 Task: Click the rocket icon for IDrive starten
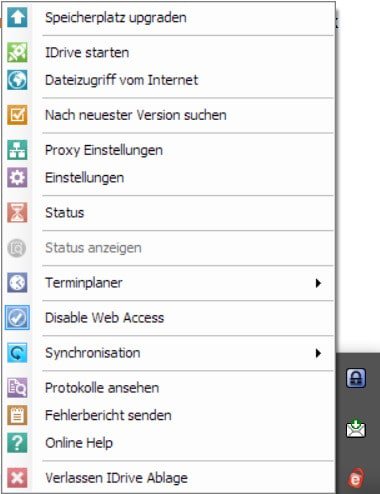(x=17, y=52)
